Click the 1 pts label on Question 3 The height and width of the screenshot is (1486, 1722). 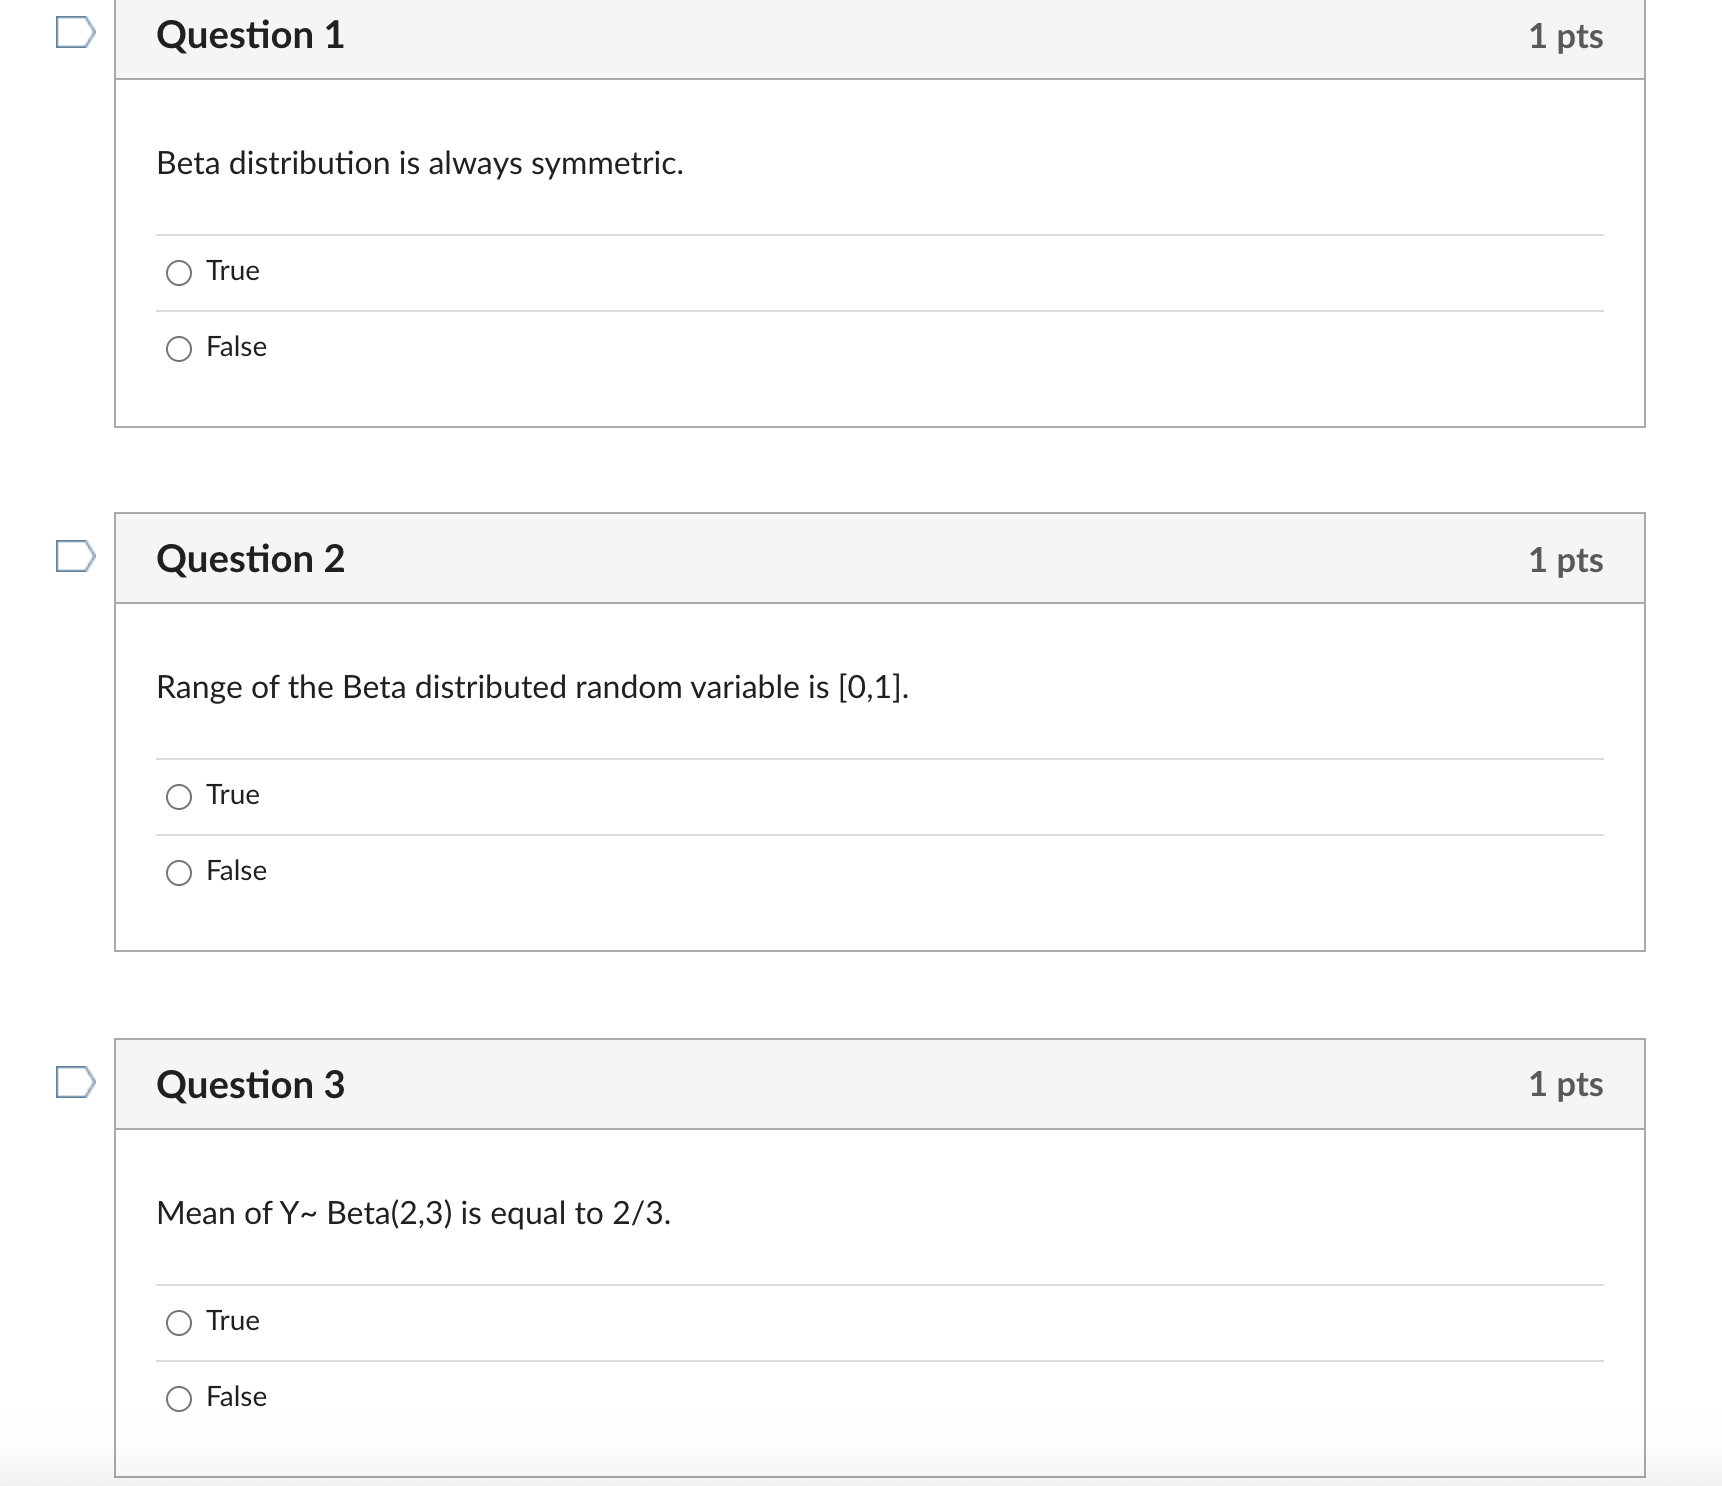tap(1566, 1084)
